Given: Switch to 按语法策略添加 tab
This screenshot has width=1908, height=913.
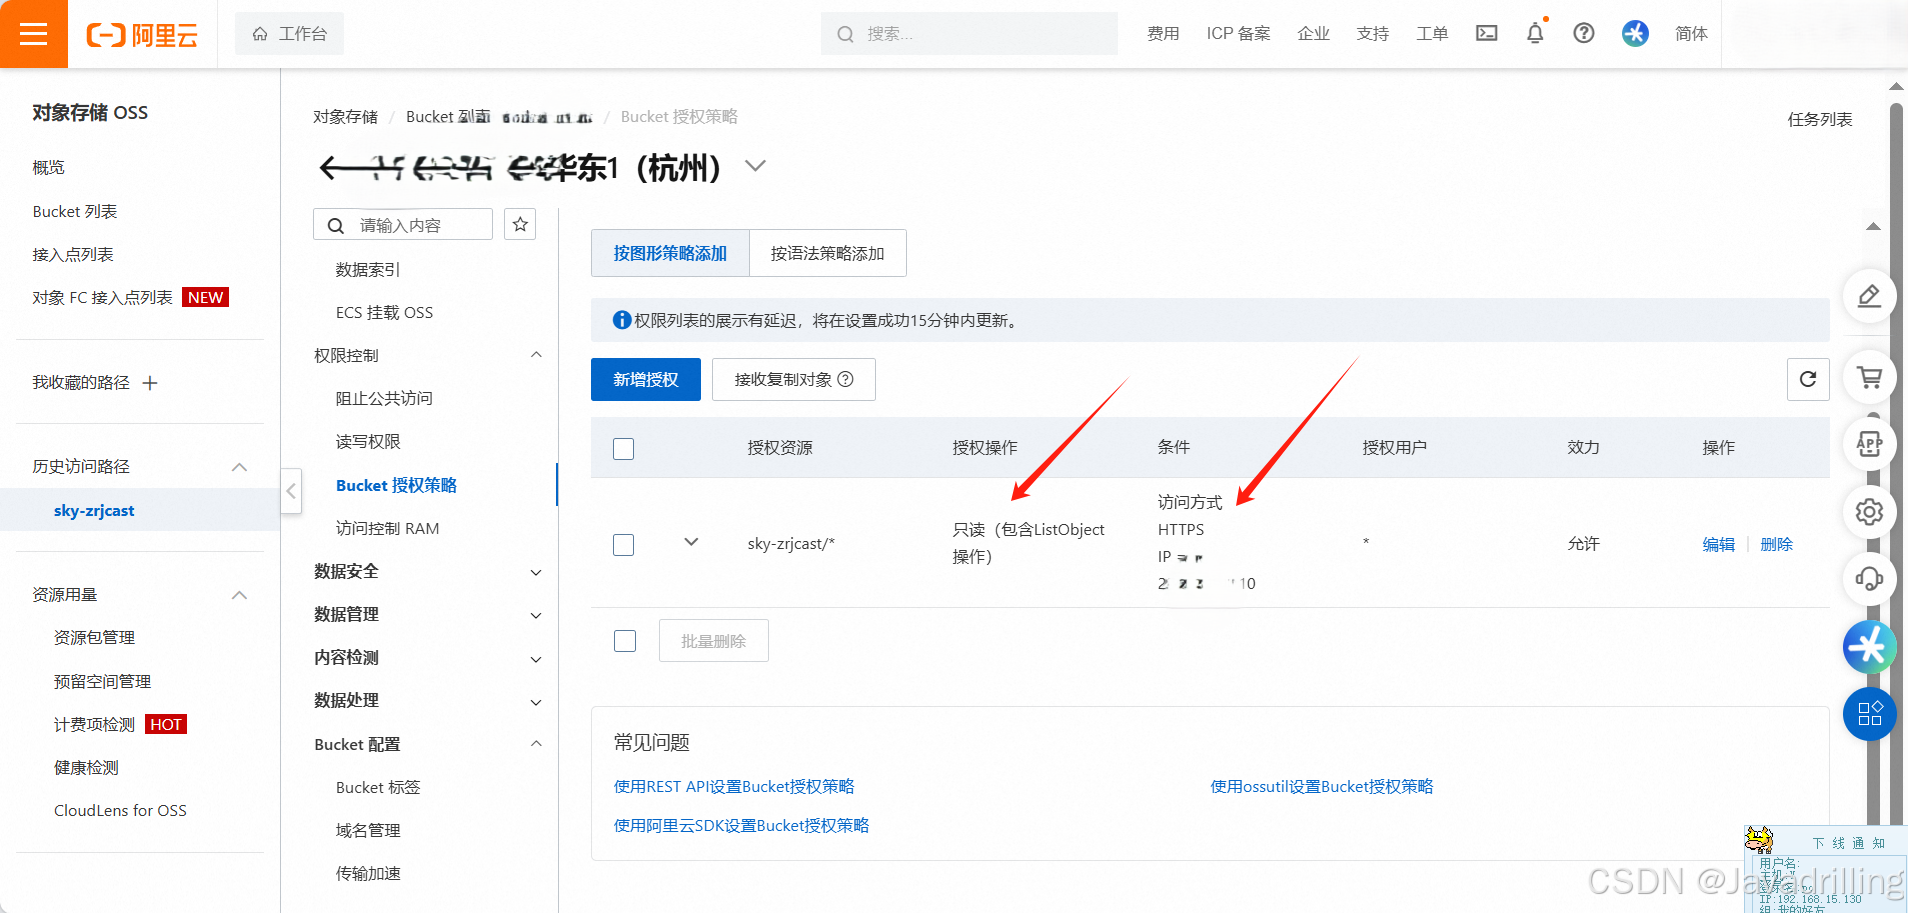Looking at the screenshot, I should coord(828,253).
